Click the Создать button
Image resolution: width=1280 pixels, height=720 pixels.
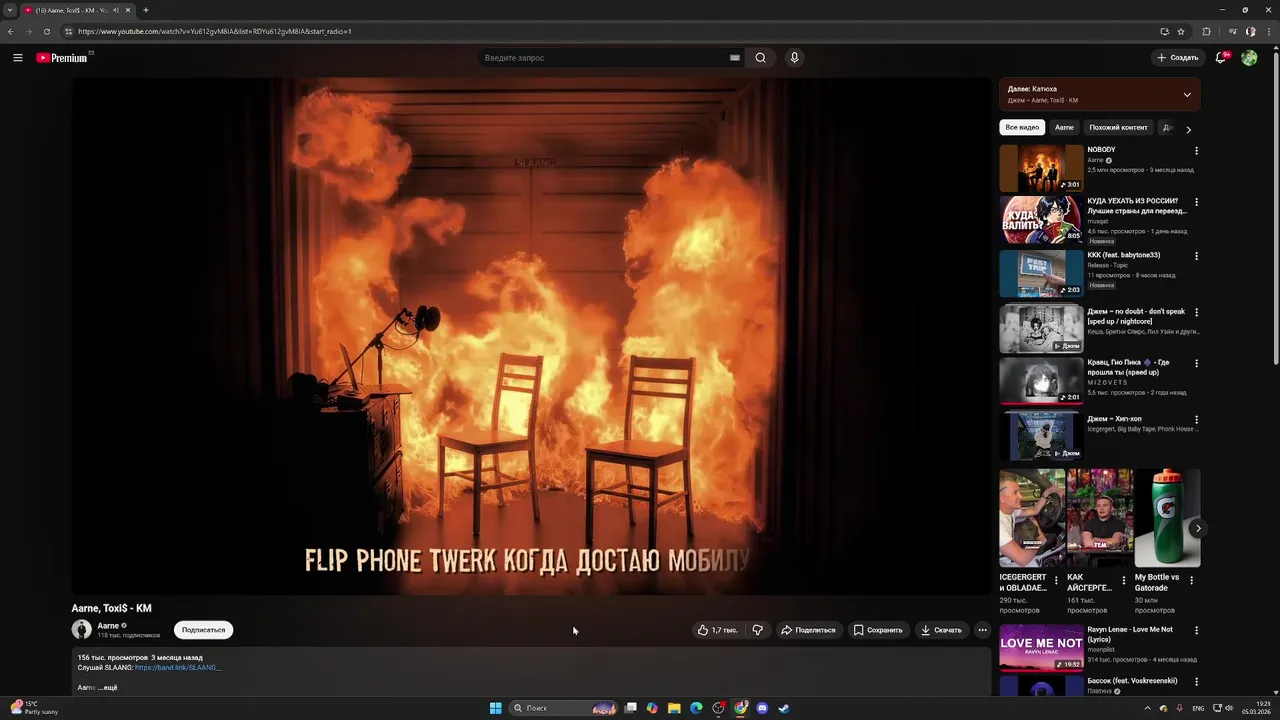tap(1177, 58)
